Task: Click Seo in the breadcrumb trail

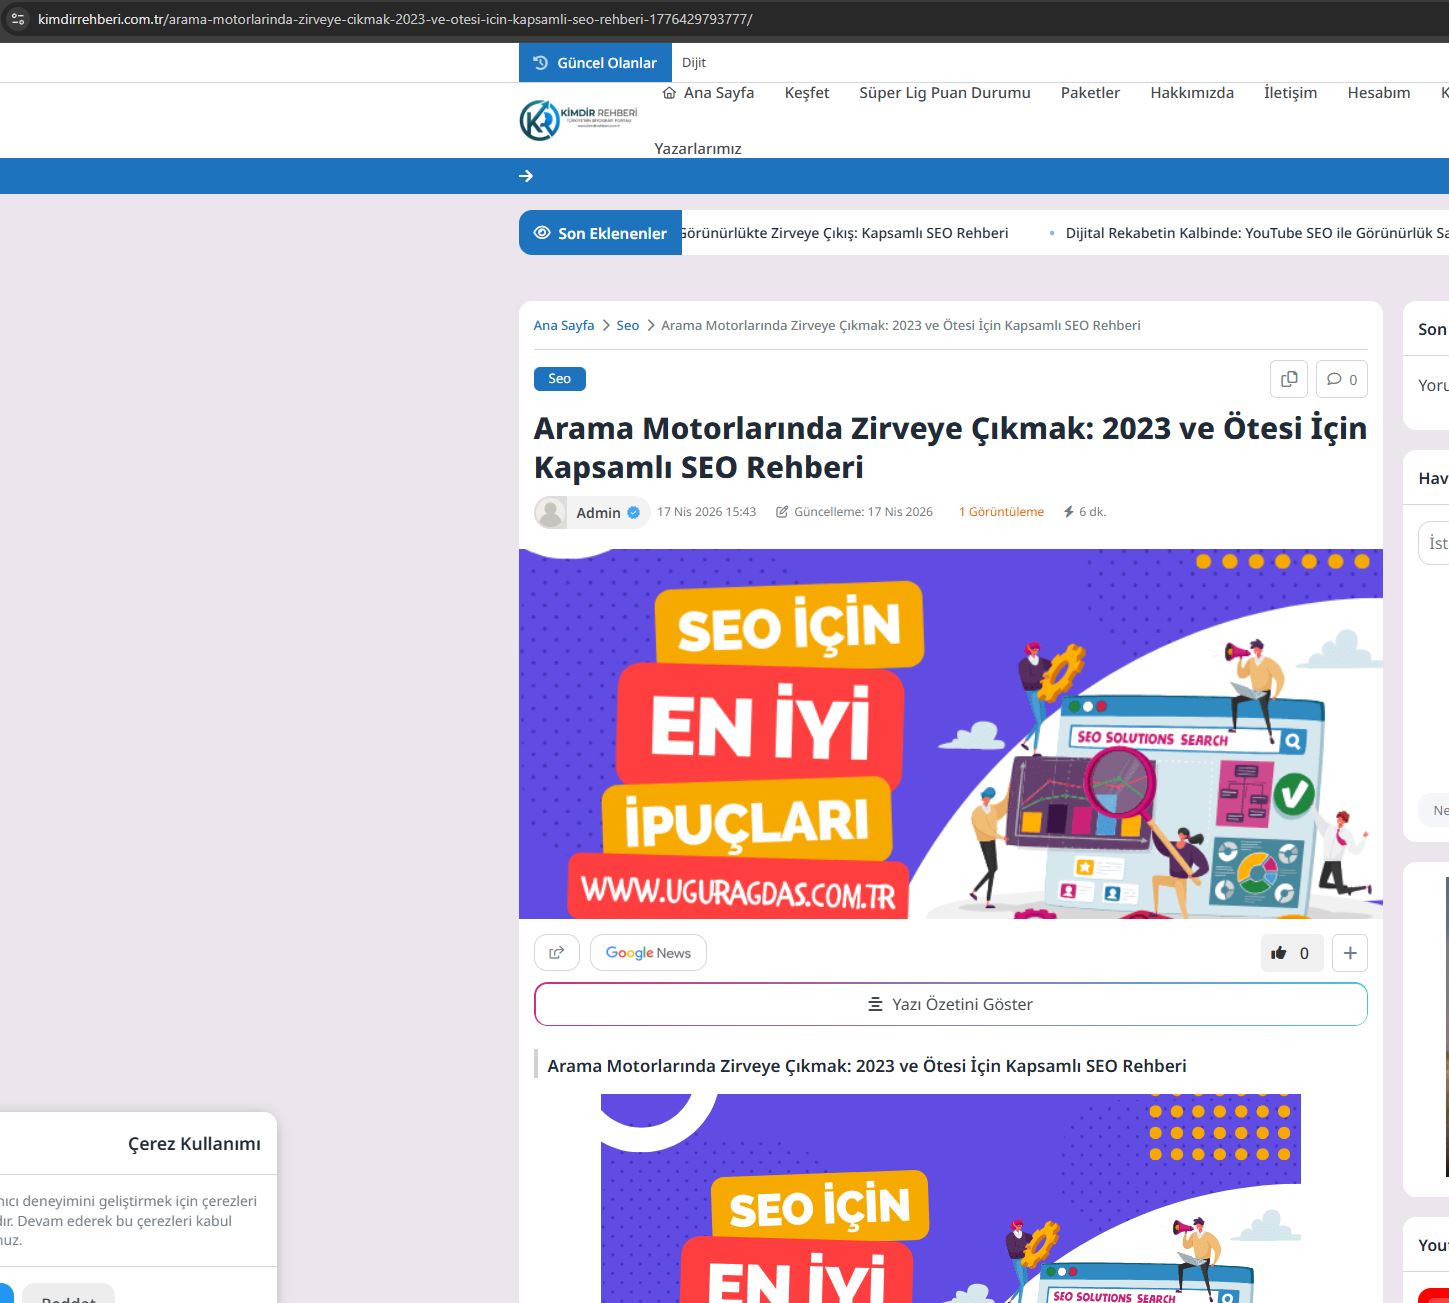Action: (628, 326)
